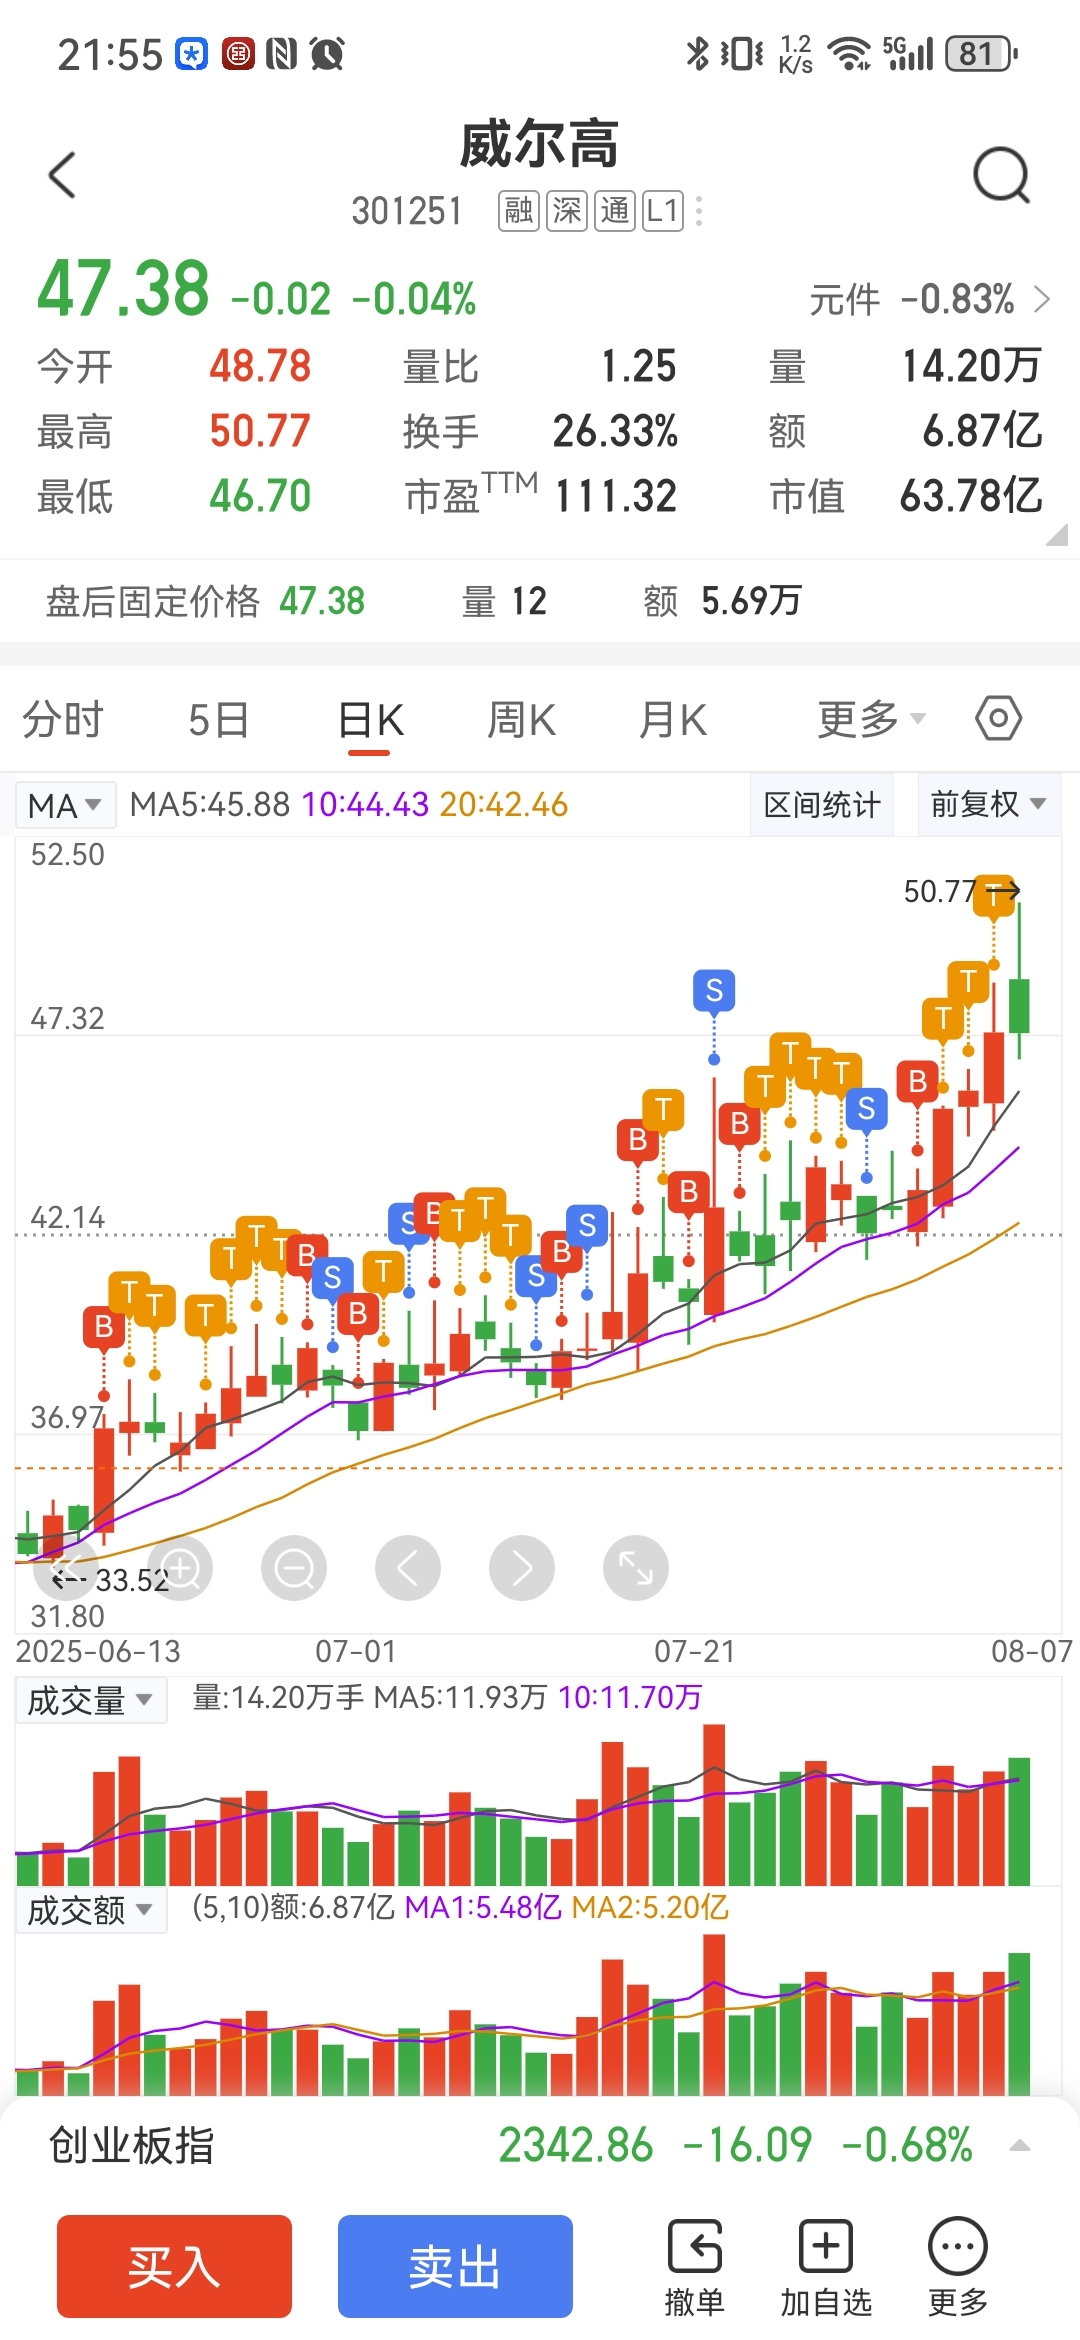This screenshot has width=1080, height=2340.
Task: Switch to the 分时 tab
Action: (63, 720)
